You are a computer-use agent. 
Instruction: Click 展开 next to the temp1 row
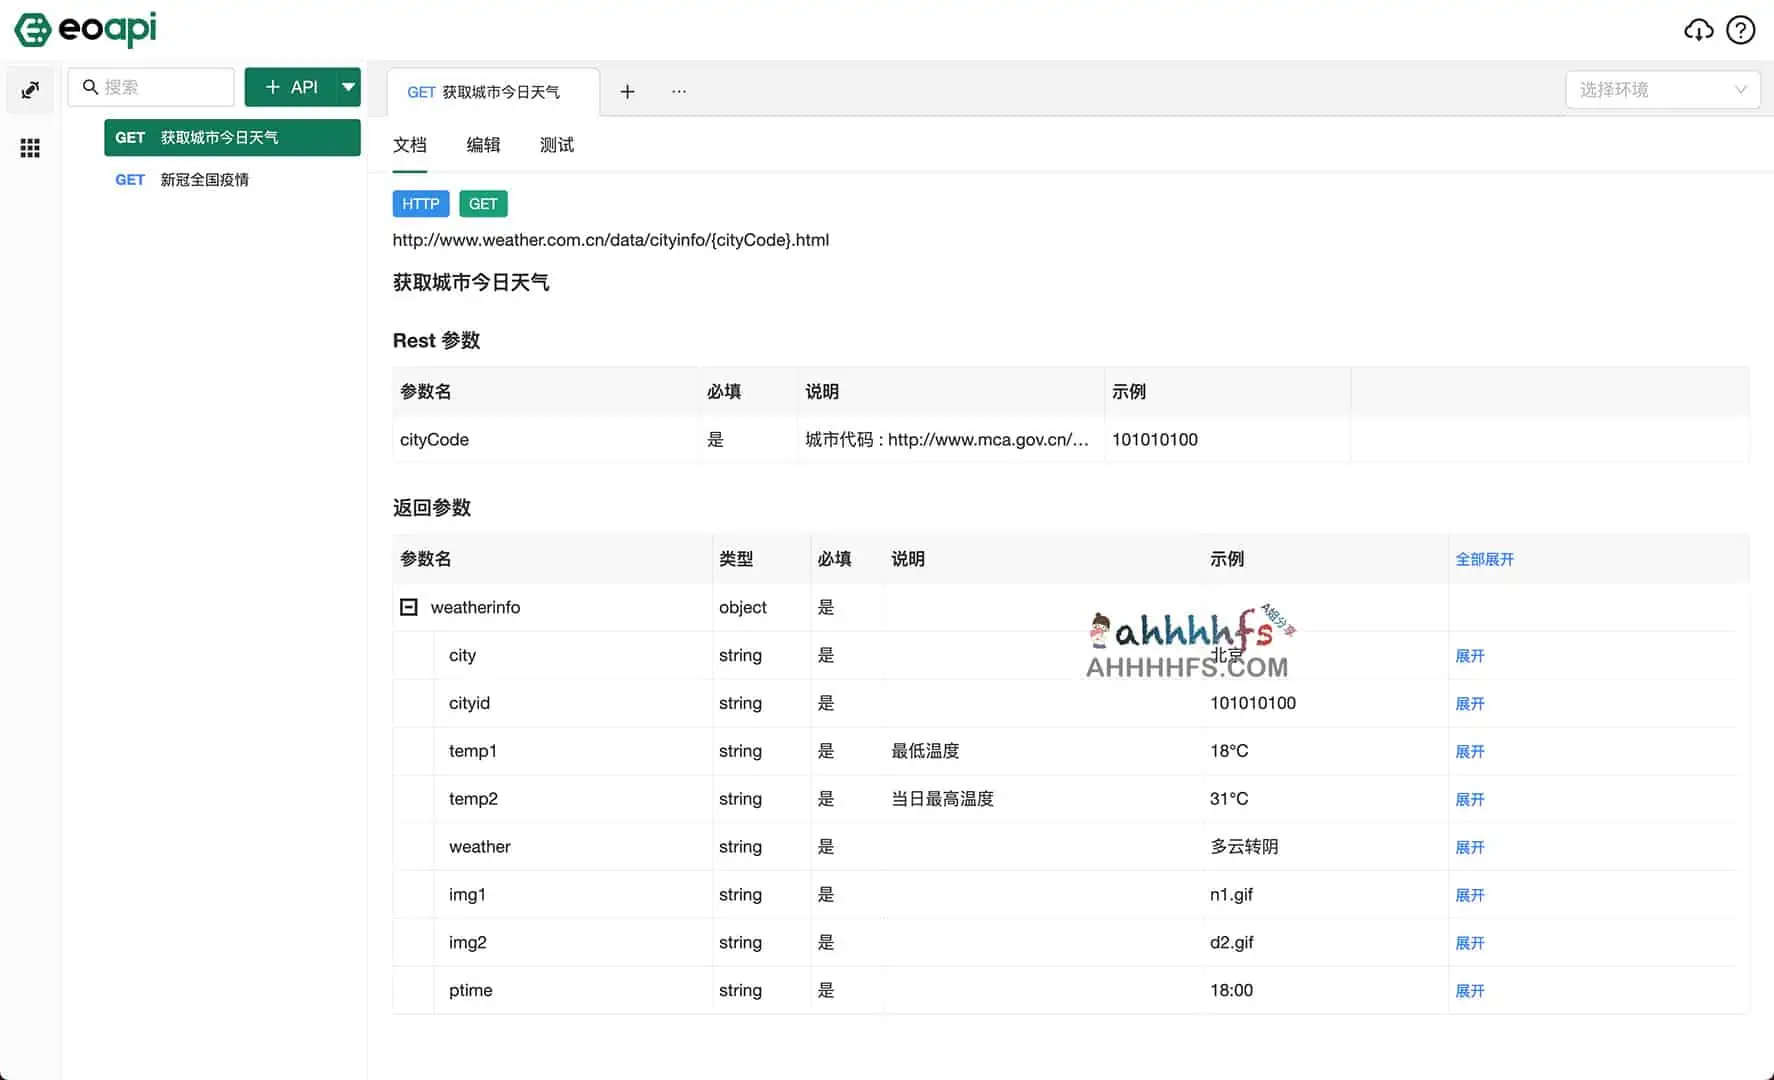click(1470, 751)
